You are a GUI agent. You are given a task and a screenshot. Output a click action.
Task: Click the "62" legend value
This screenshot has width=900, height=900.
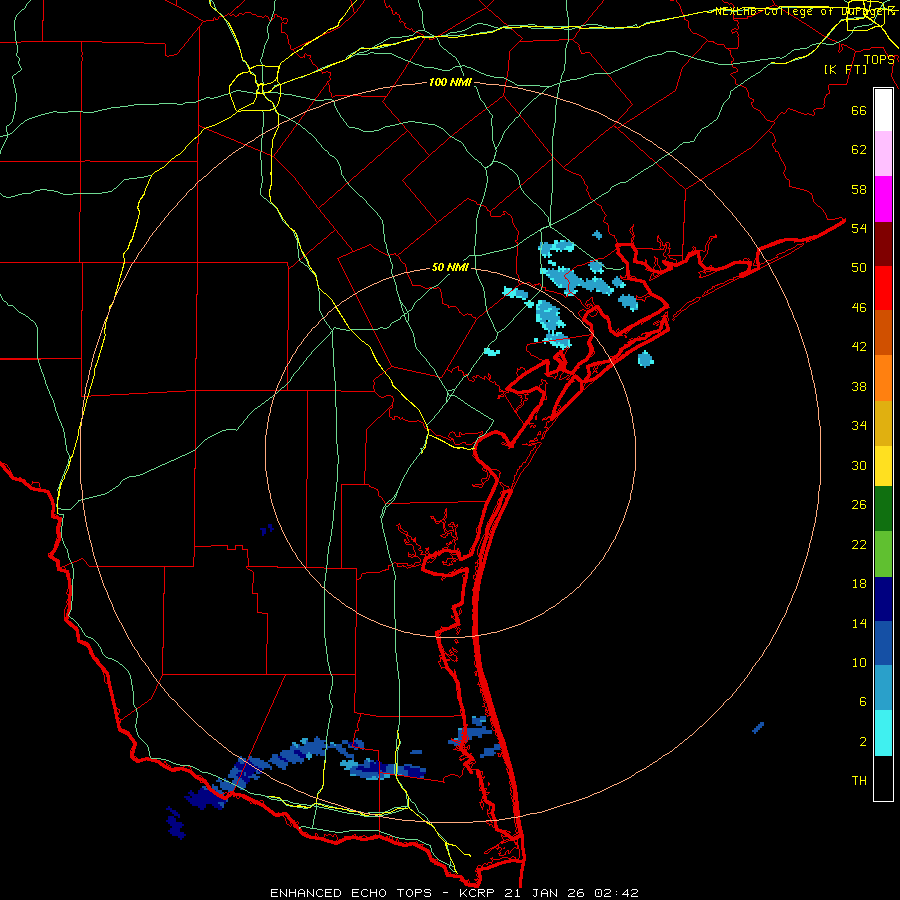[x=859, y=150]
